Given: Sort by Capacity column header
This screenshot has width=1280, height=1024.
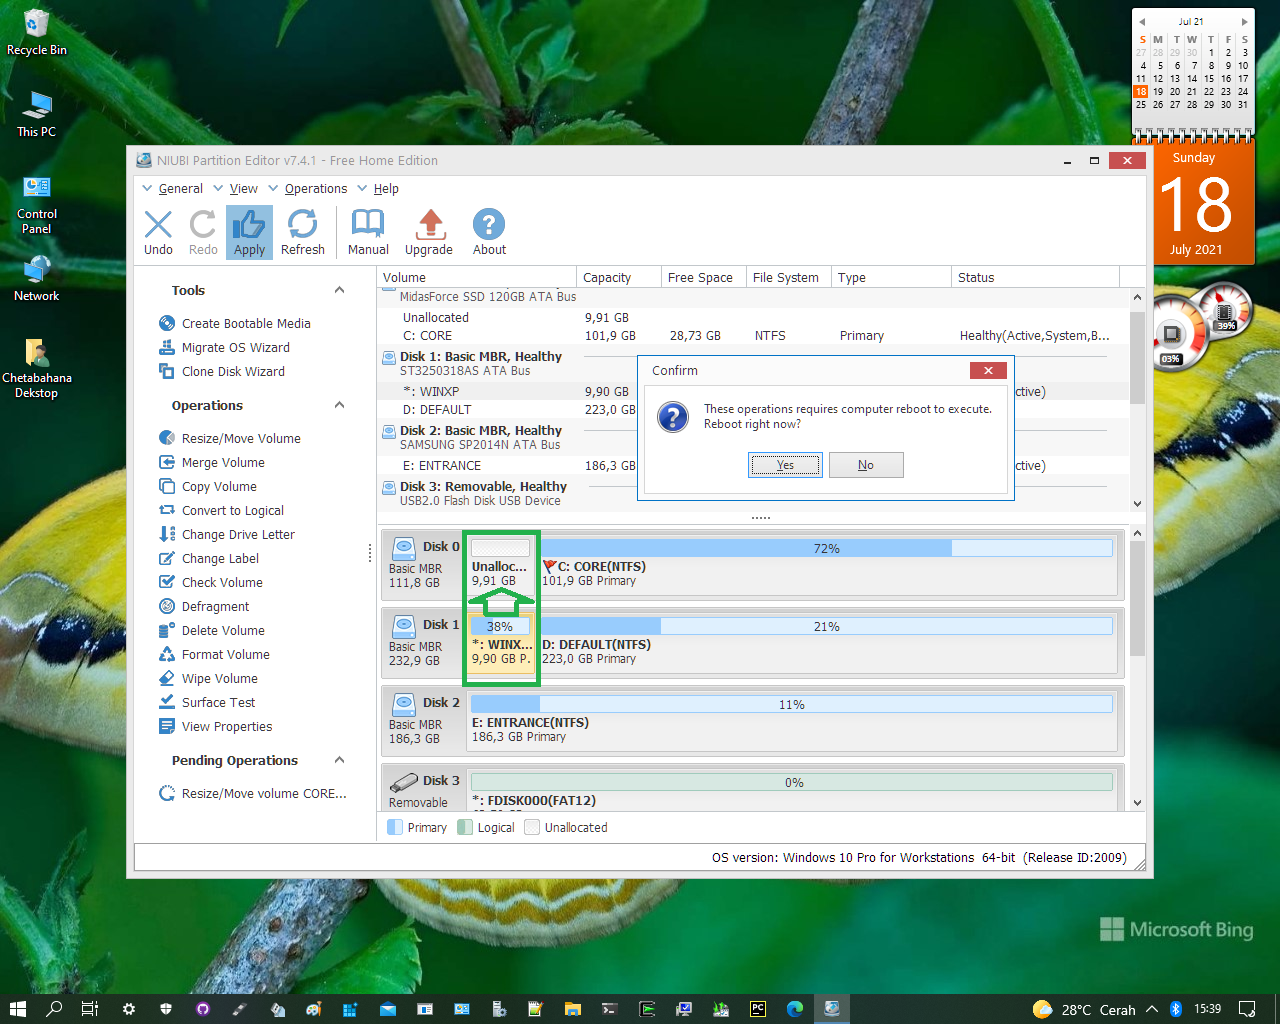Looking at the screenshot, I should (619, 277).
